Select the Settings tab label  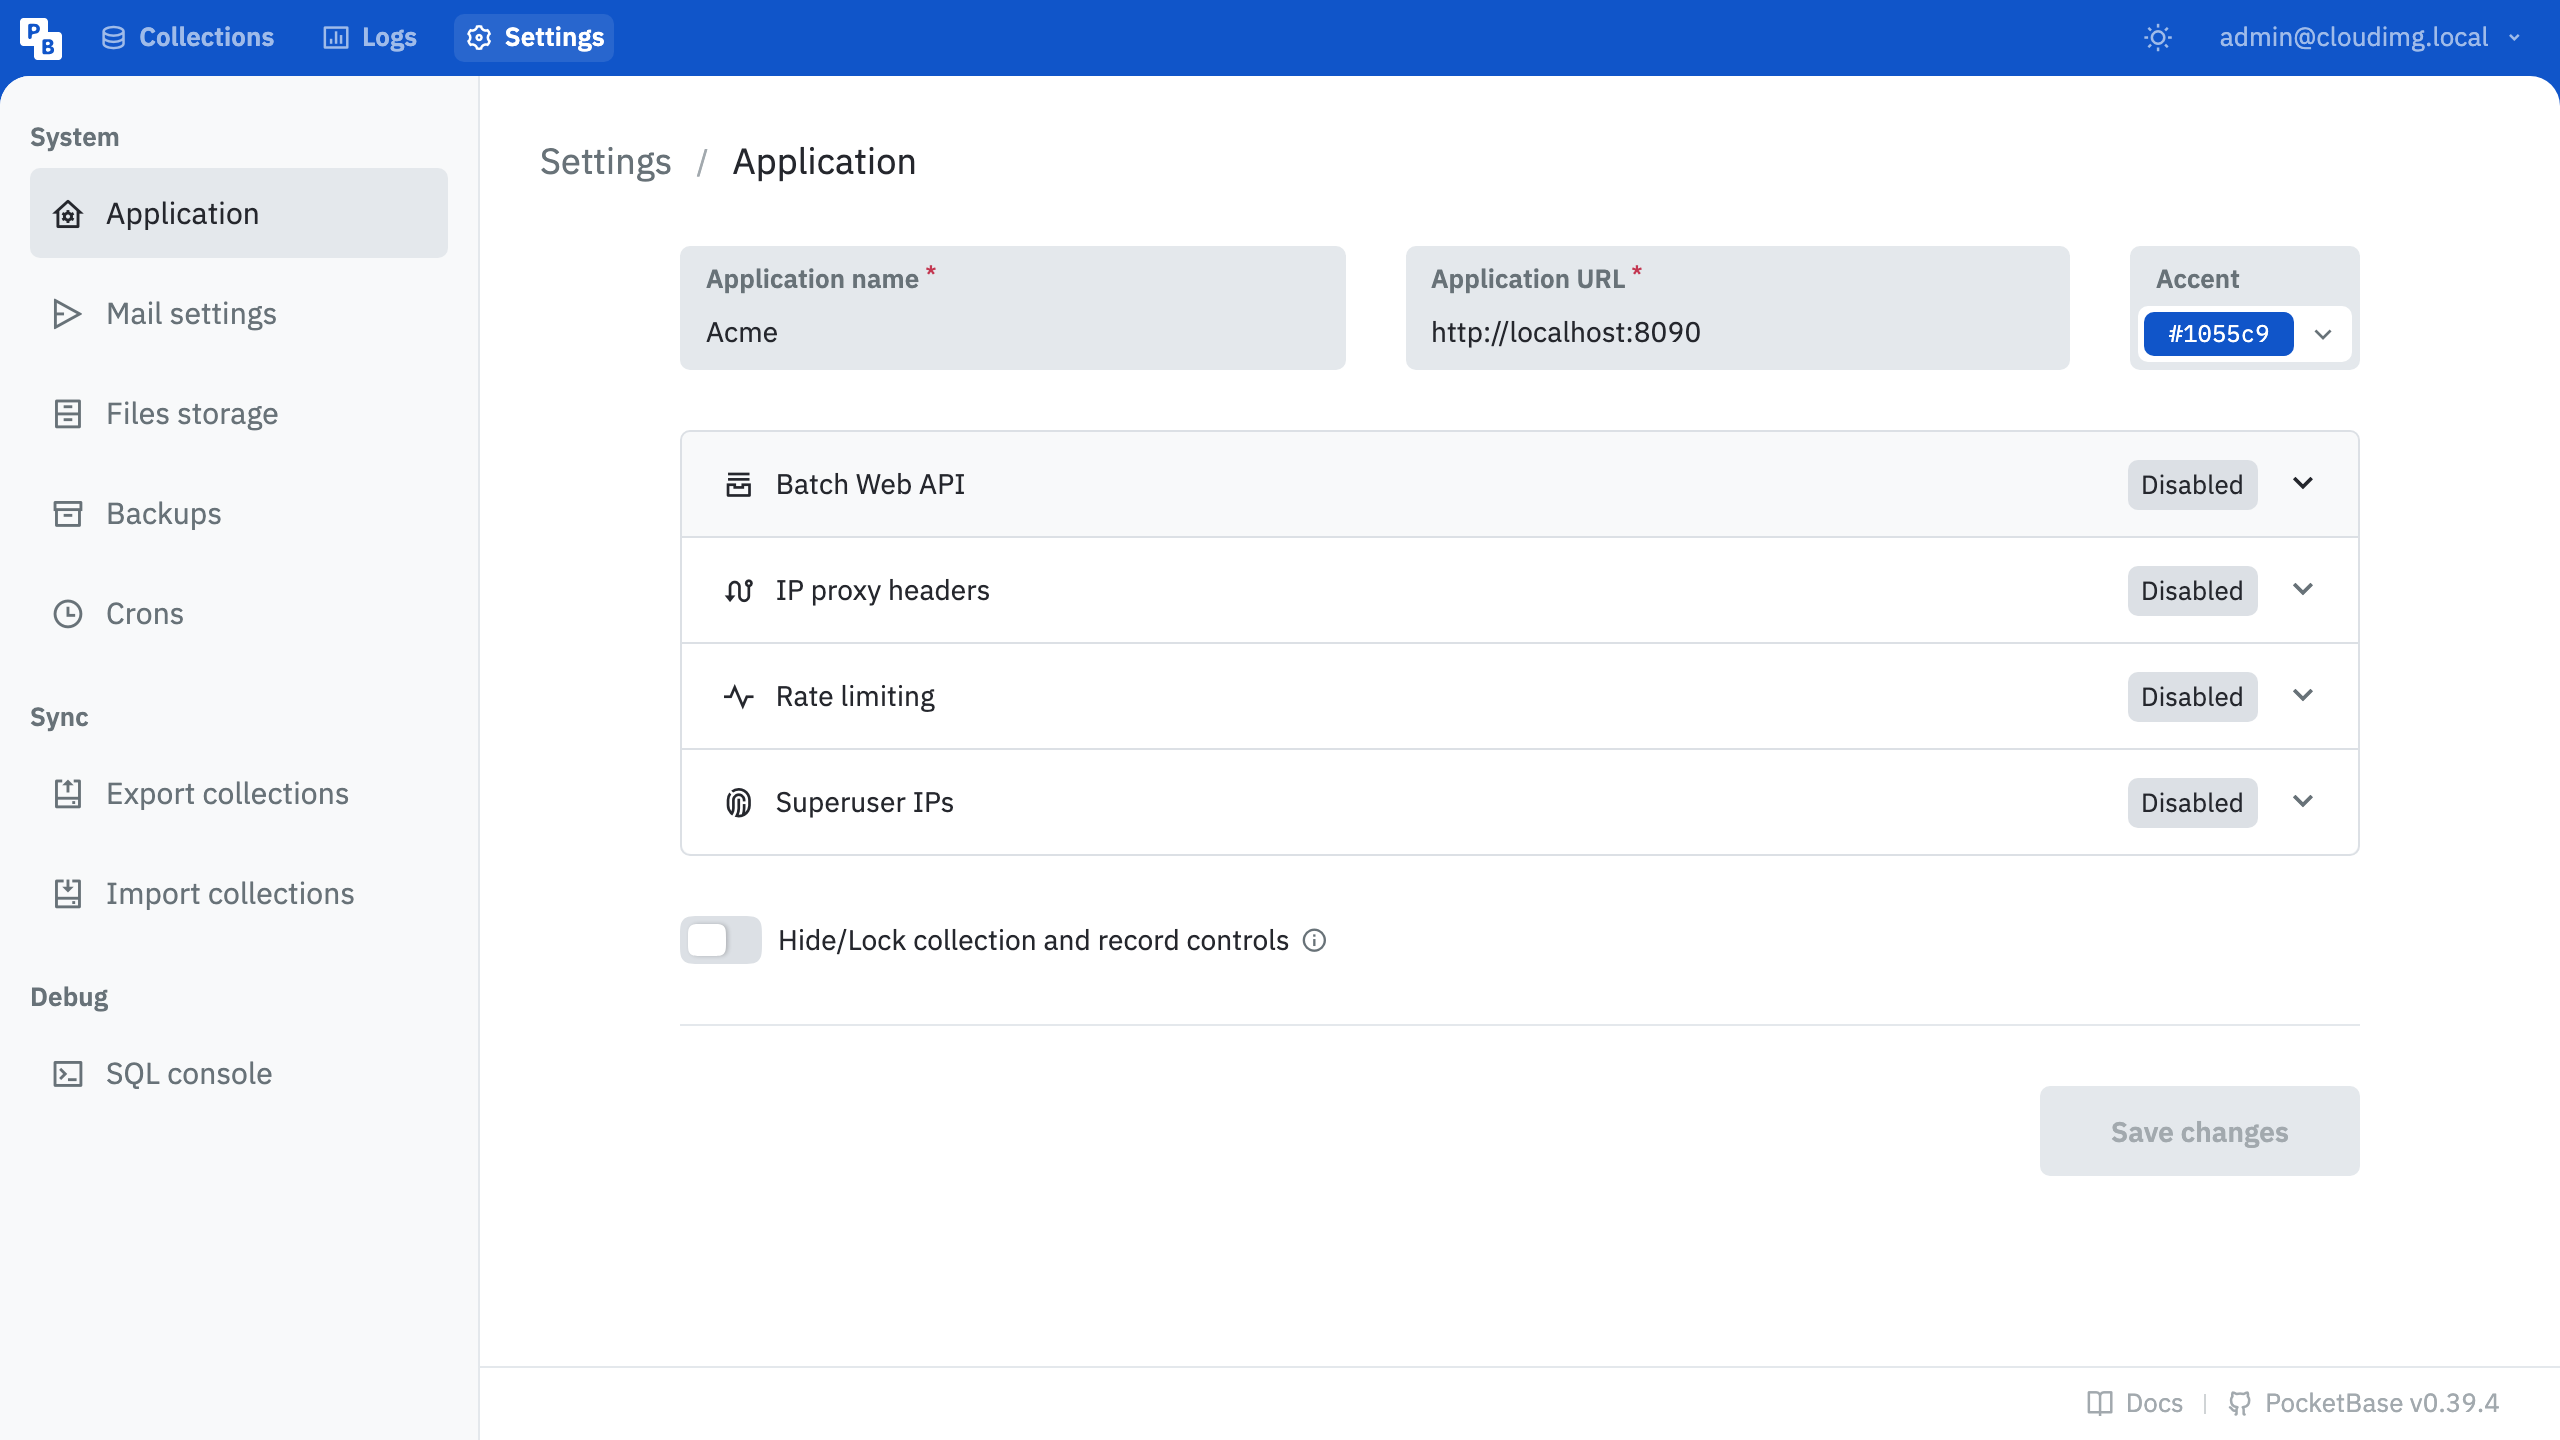pyautogui.click(x=554, y=38)
